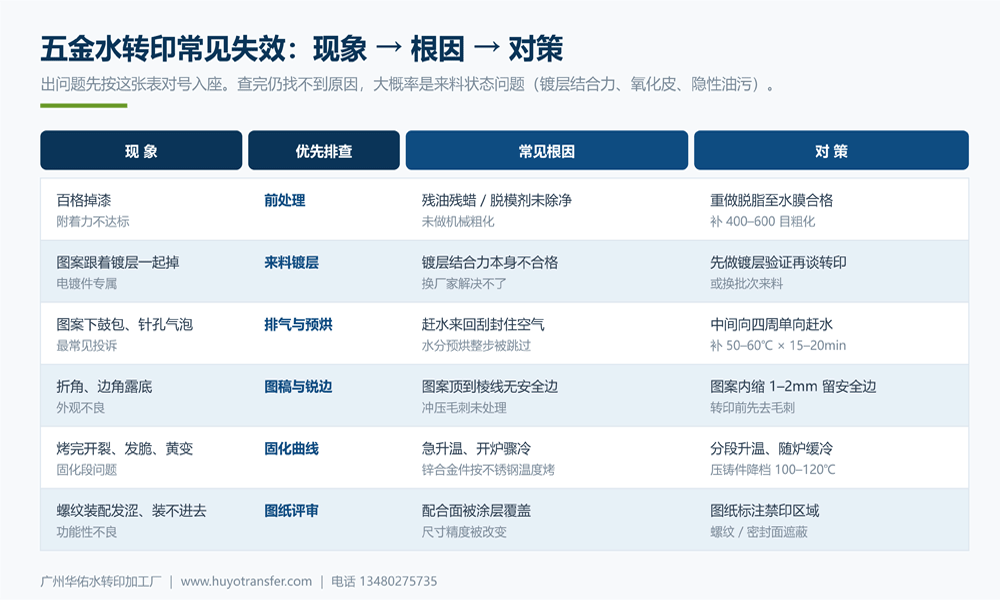Select the 烤完开裂、发脆、黄变 cell
This screenshot has width=1000, height=600.
[x=124, y=449]
